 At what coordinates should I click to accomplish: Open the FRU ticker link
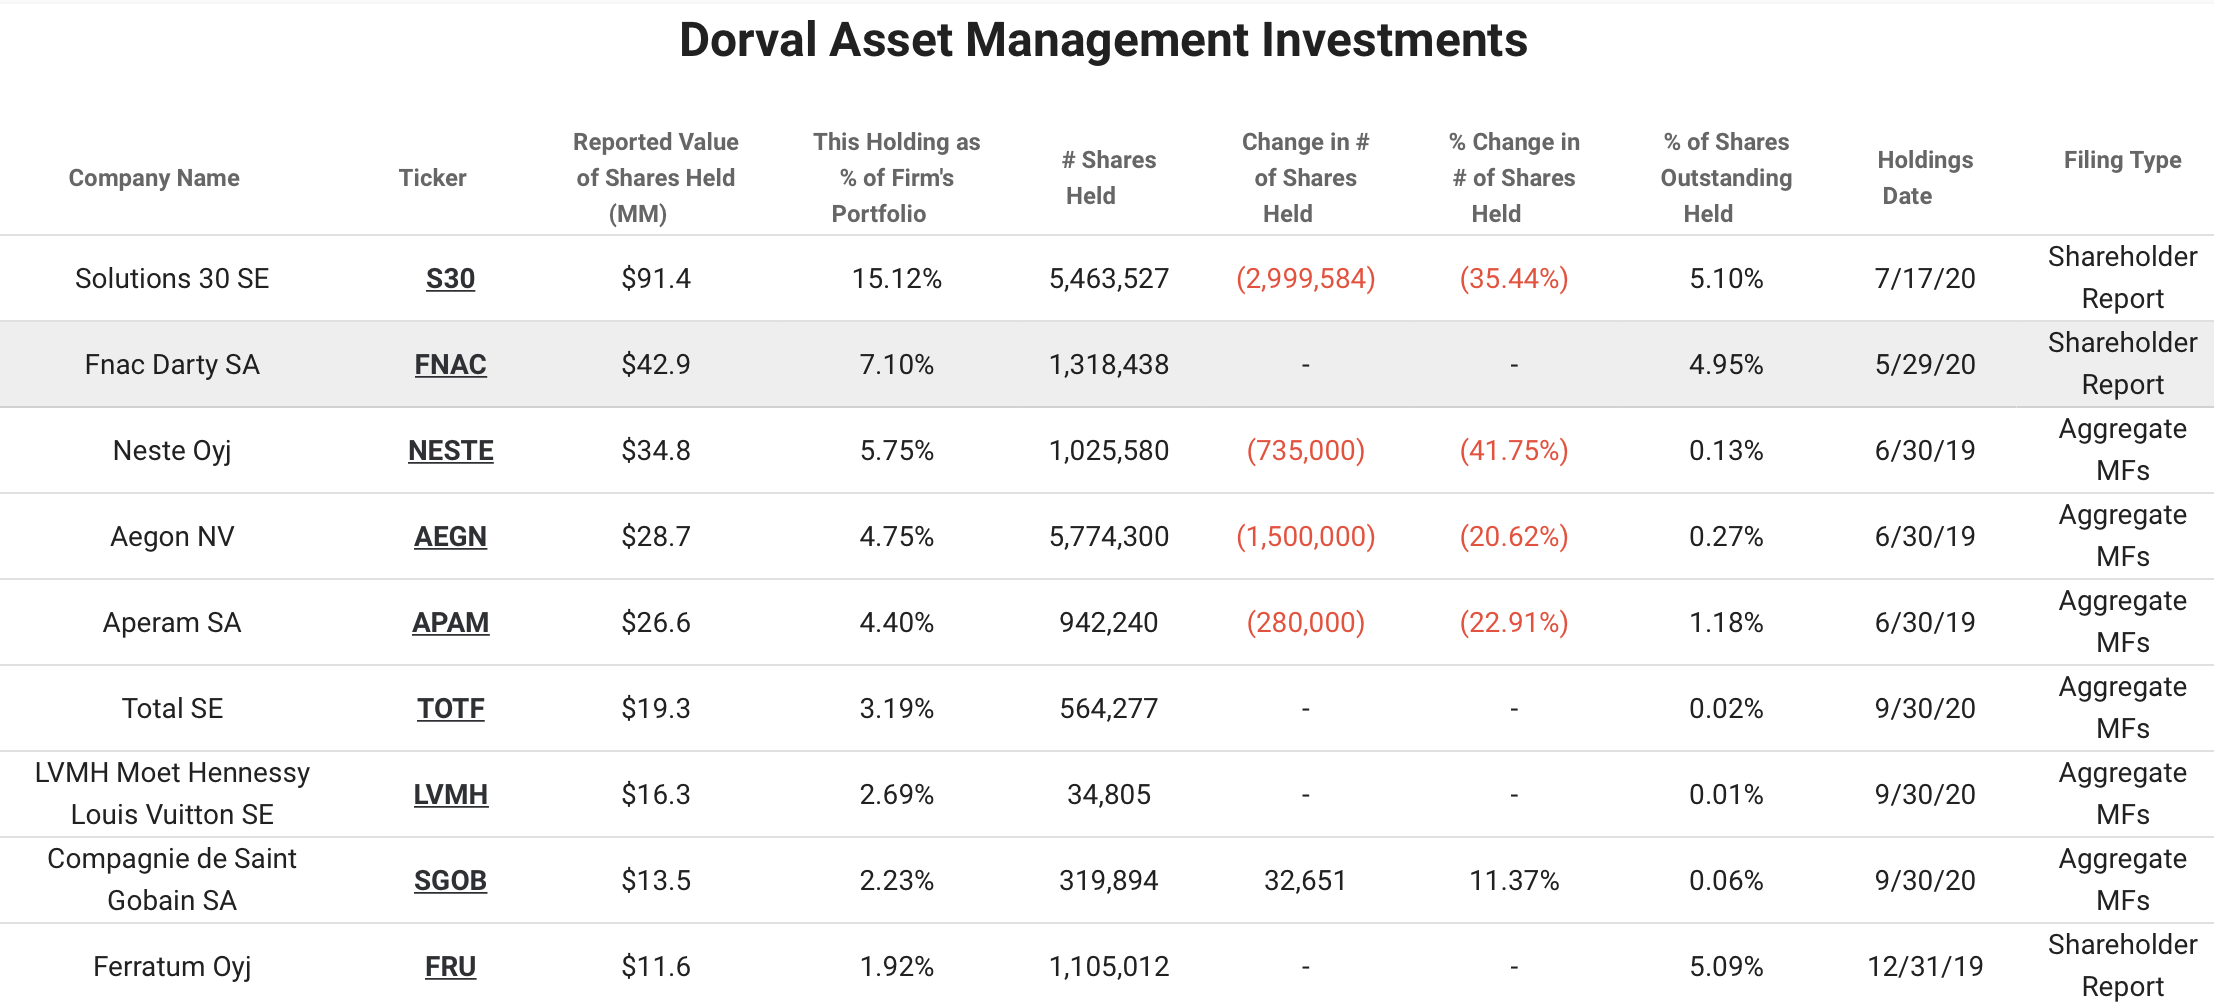click(x=450, y=967)
